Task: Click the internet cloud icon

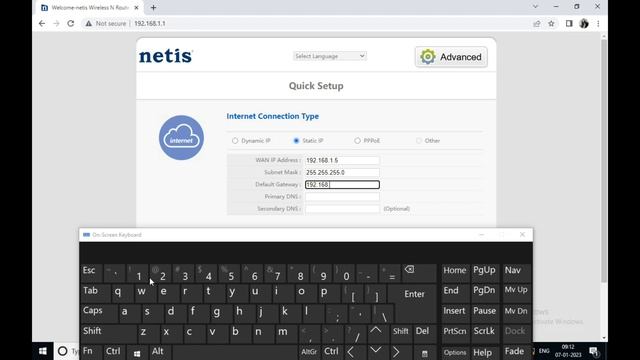Action: pyautogui.click(x=181, y=138)
